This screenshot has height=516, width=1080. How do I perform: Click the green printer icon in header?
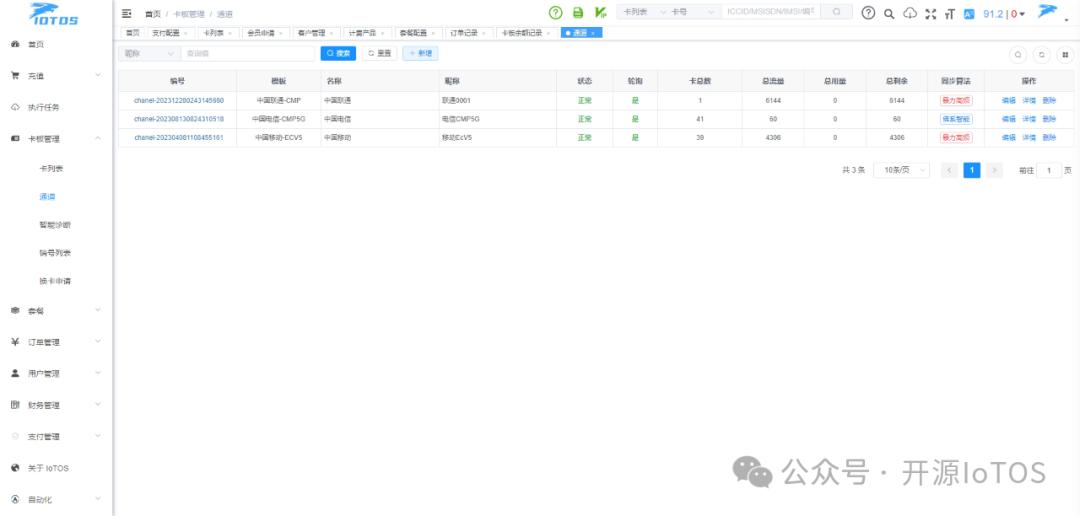(578, 12)
